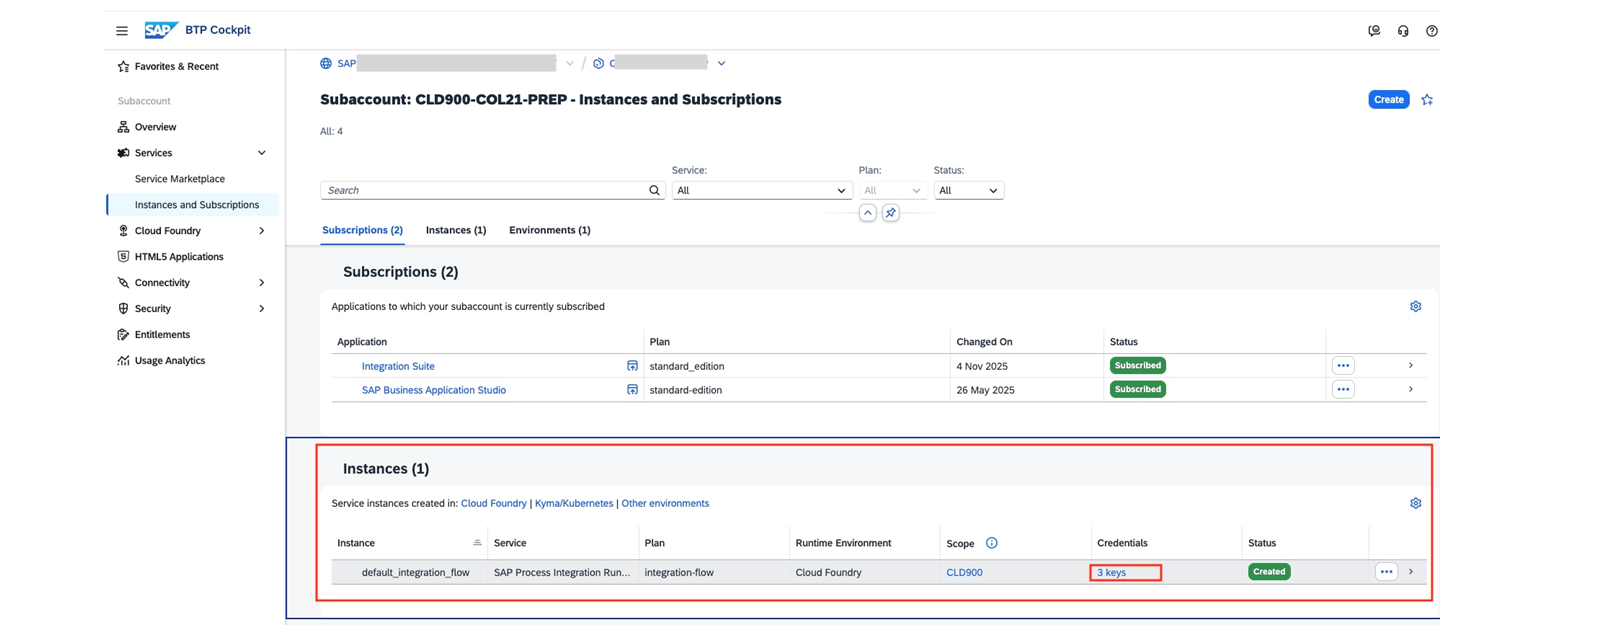Image resolution: width=1600 pixels, height=635 pixels.
Task: Click Other environments link
Action: (665, 504)
